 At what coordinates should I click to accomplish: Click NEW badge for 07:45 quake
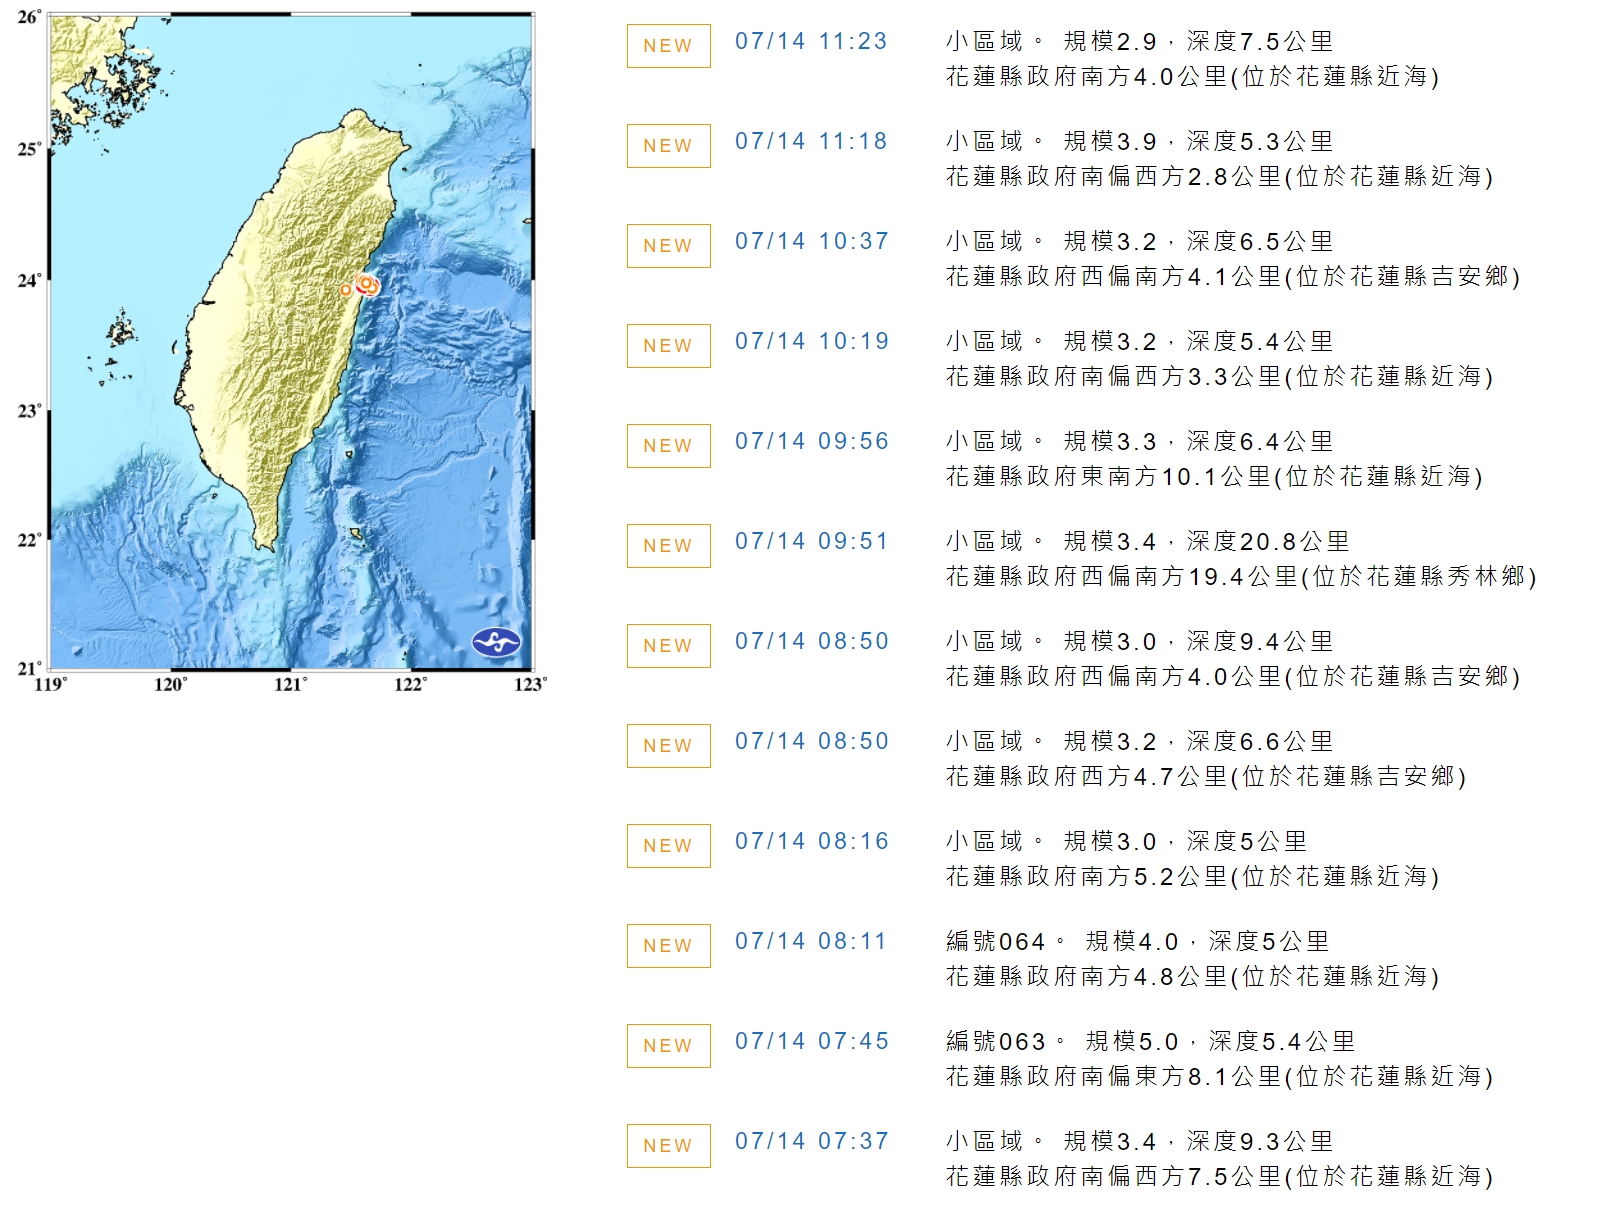coord(668,1046)
